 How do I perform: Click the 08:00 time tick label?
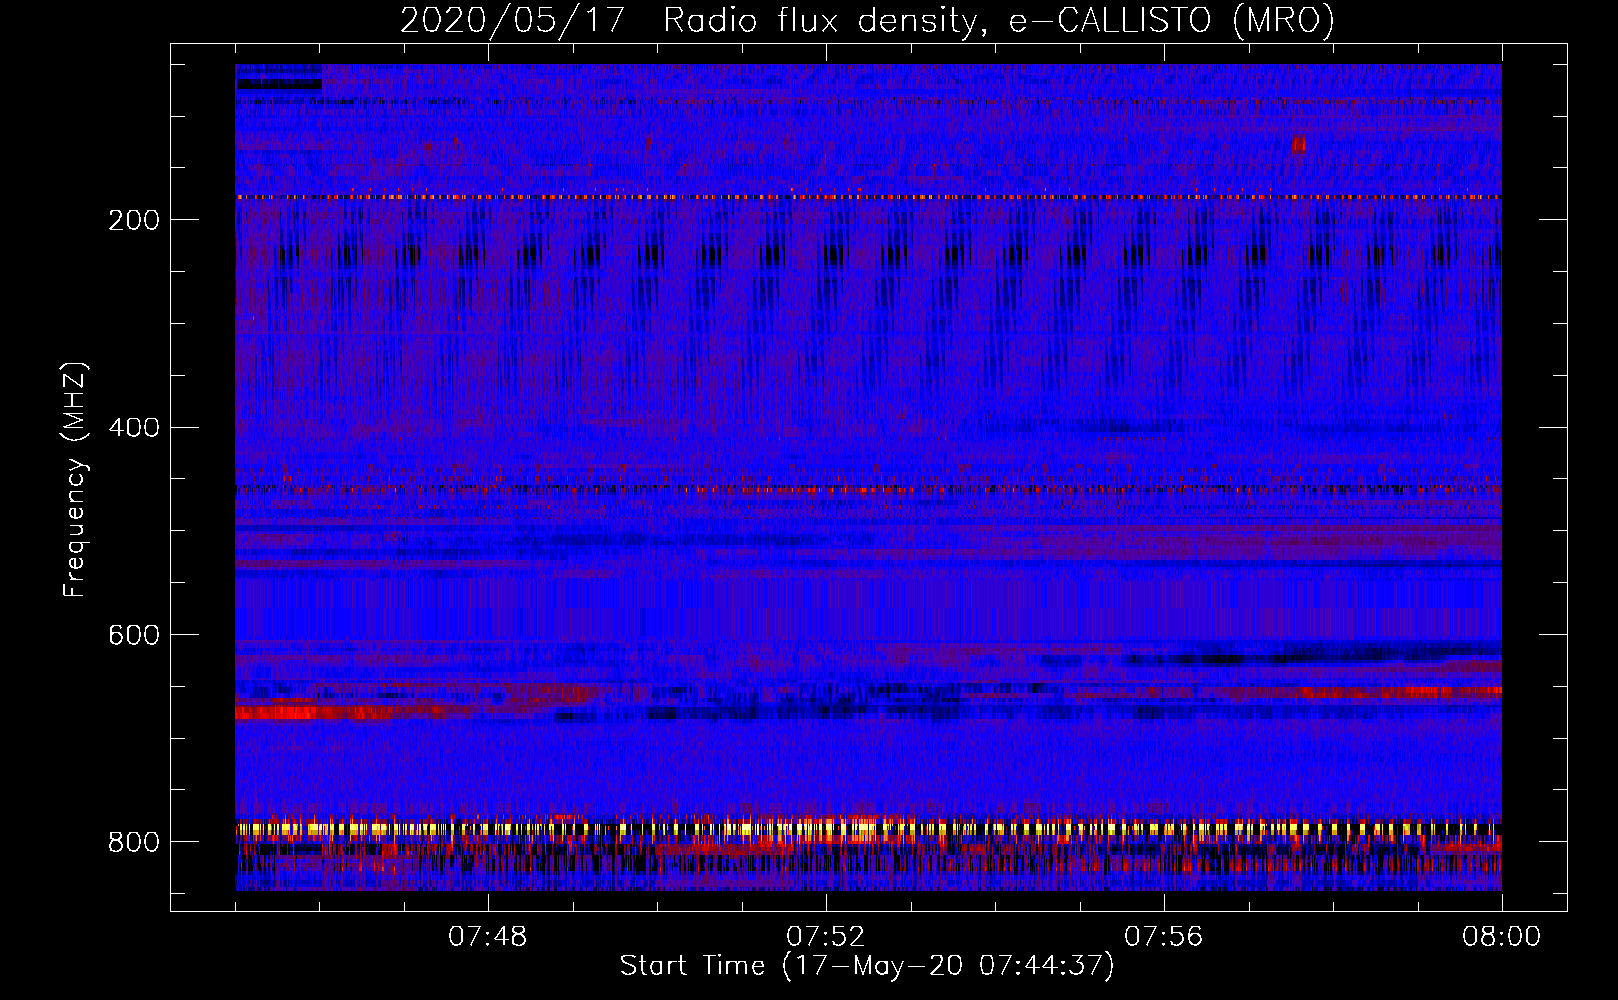(x=1501, y=937)
